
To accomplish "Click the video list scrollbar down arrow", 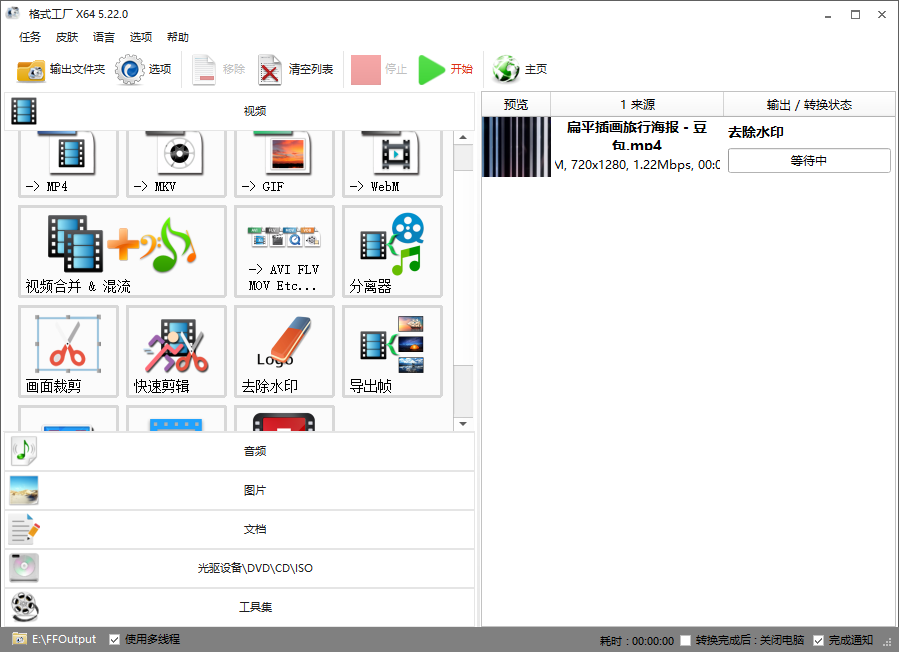I will 463,424.
